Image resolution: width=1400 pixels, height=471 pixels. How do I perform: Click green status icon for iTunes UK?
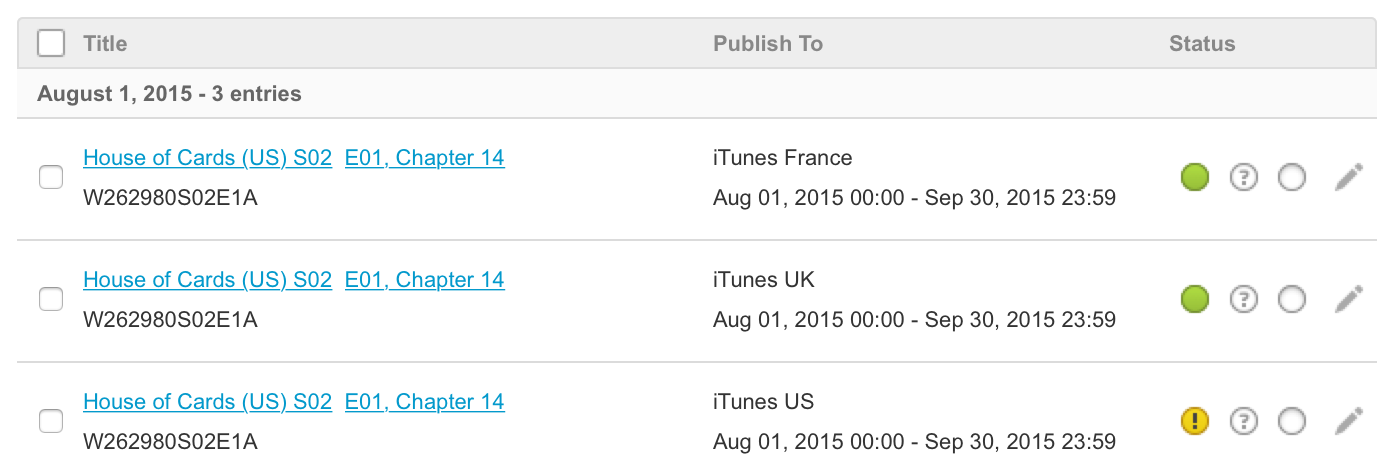pyautogui.click(x=1195, y=299)
